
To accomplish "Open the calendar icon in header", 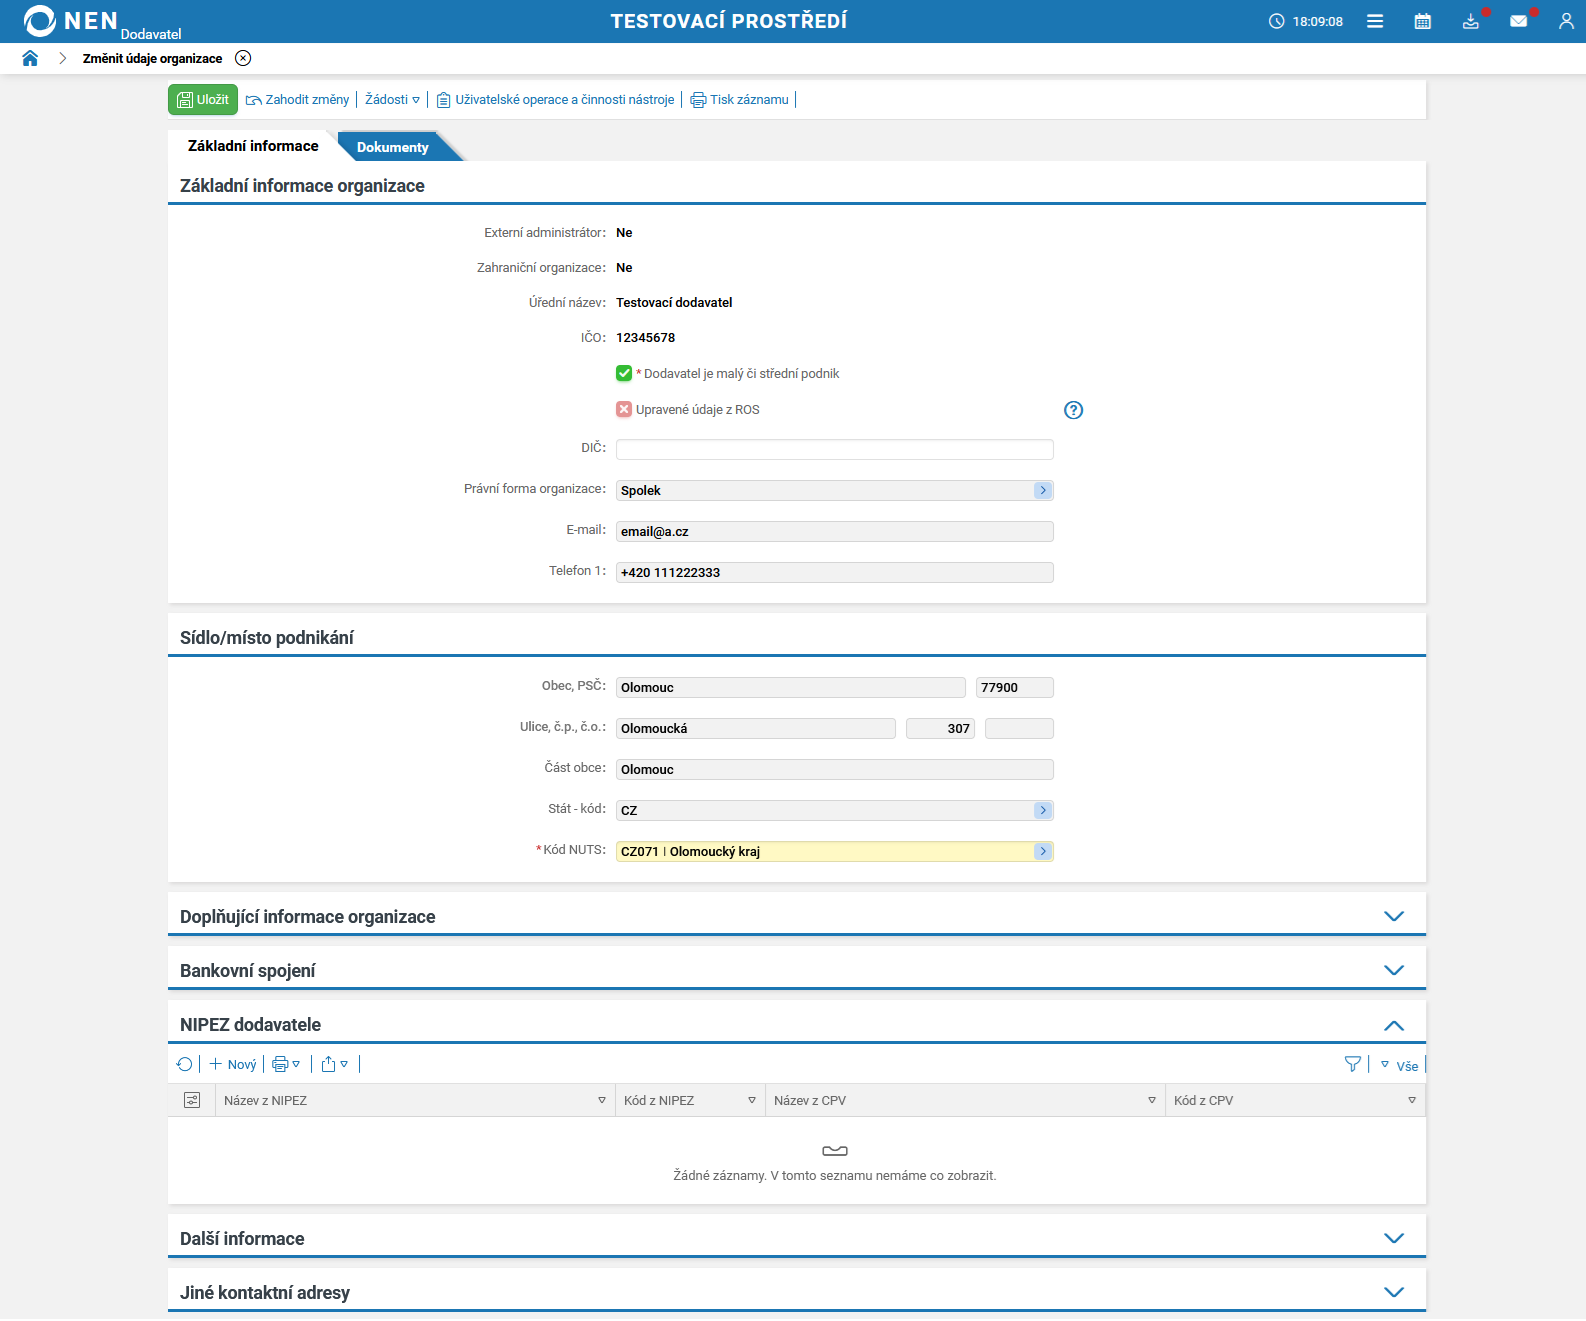I will [x=1422, y=21].
